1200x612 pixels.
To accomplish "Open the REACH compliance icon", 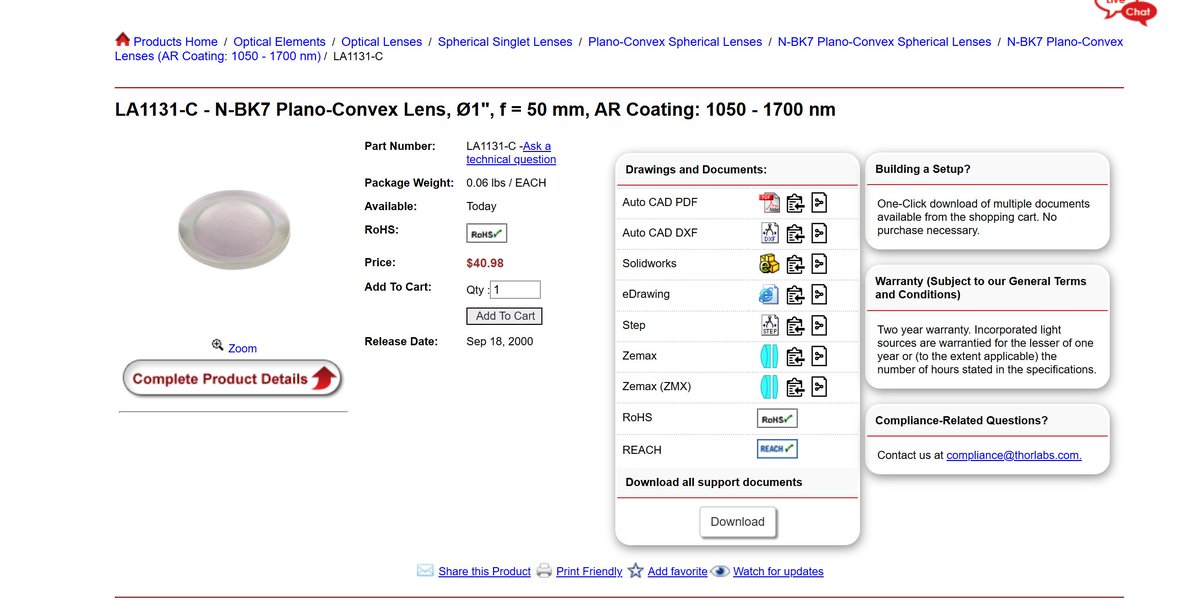I will tap(777, 449).
